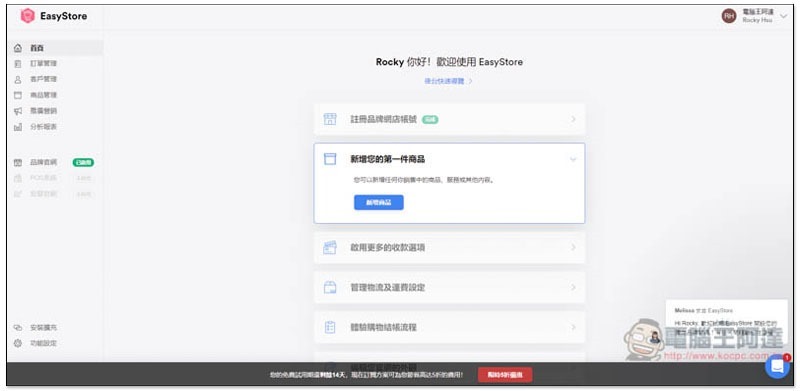Select 客戶管理 in the sidebar menu
Screen dimensions: 800x391
(x=43, y=80)
